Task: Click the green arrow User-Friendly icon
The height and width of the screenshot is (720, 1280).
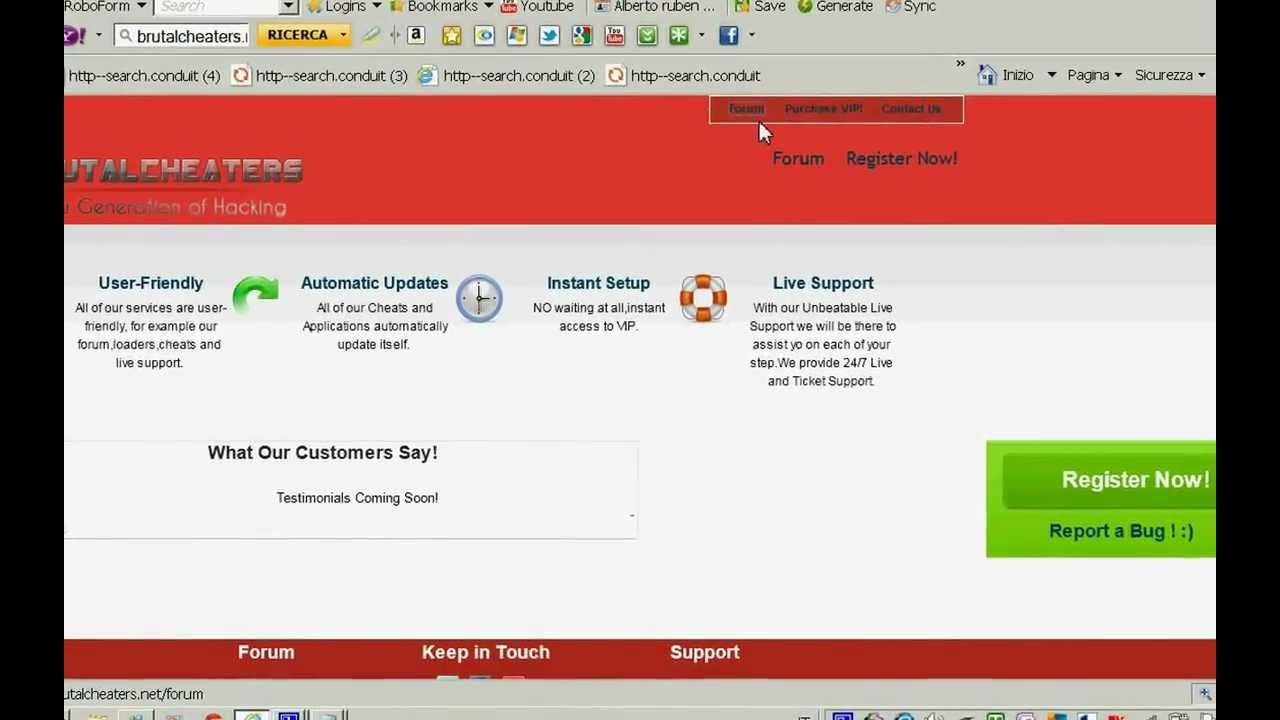Action: (x=255, y=297)
